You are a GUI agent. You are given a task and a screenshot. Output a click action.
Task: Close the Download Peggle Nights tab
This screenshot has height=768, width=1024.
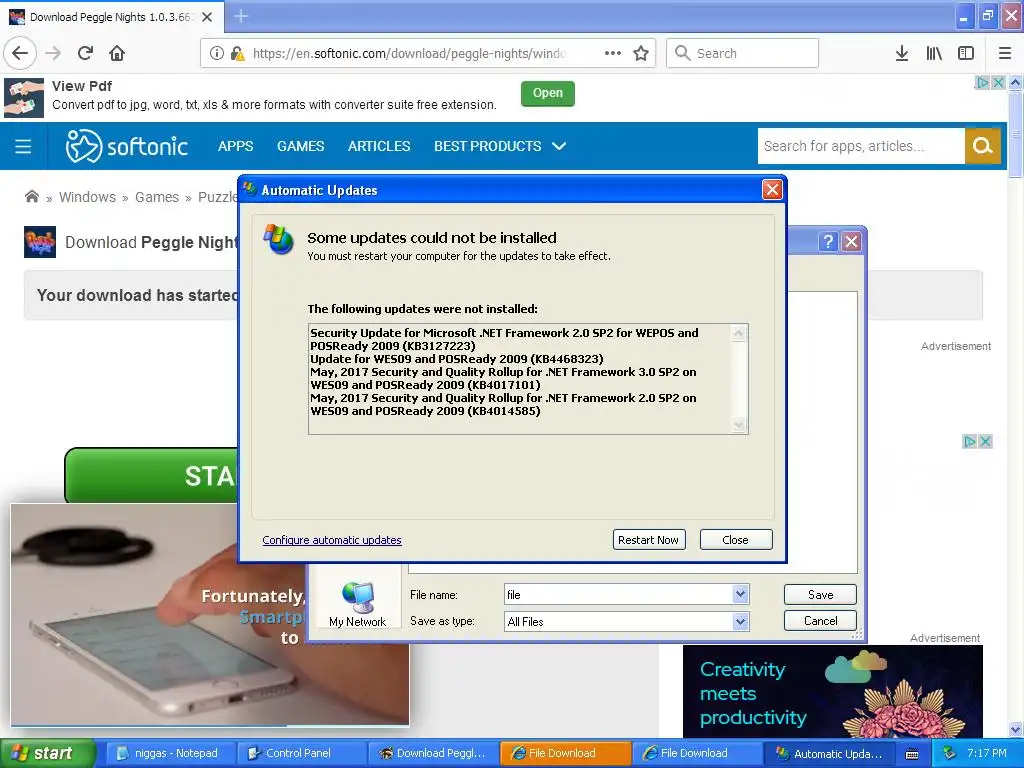pyautogui.click(x=207, y=17)
